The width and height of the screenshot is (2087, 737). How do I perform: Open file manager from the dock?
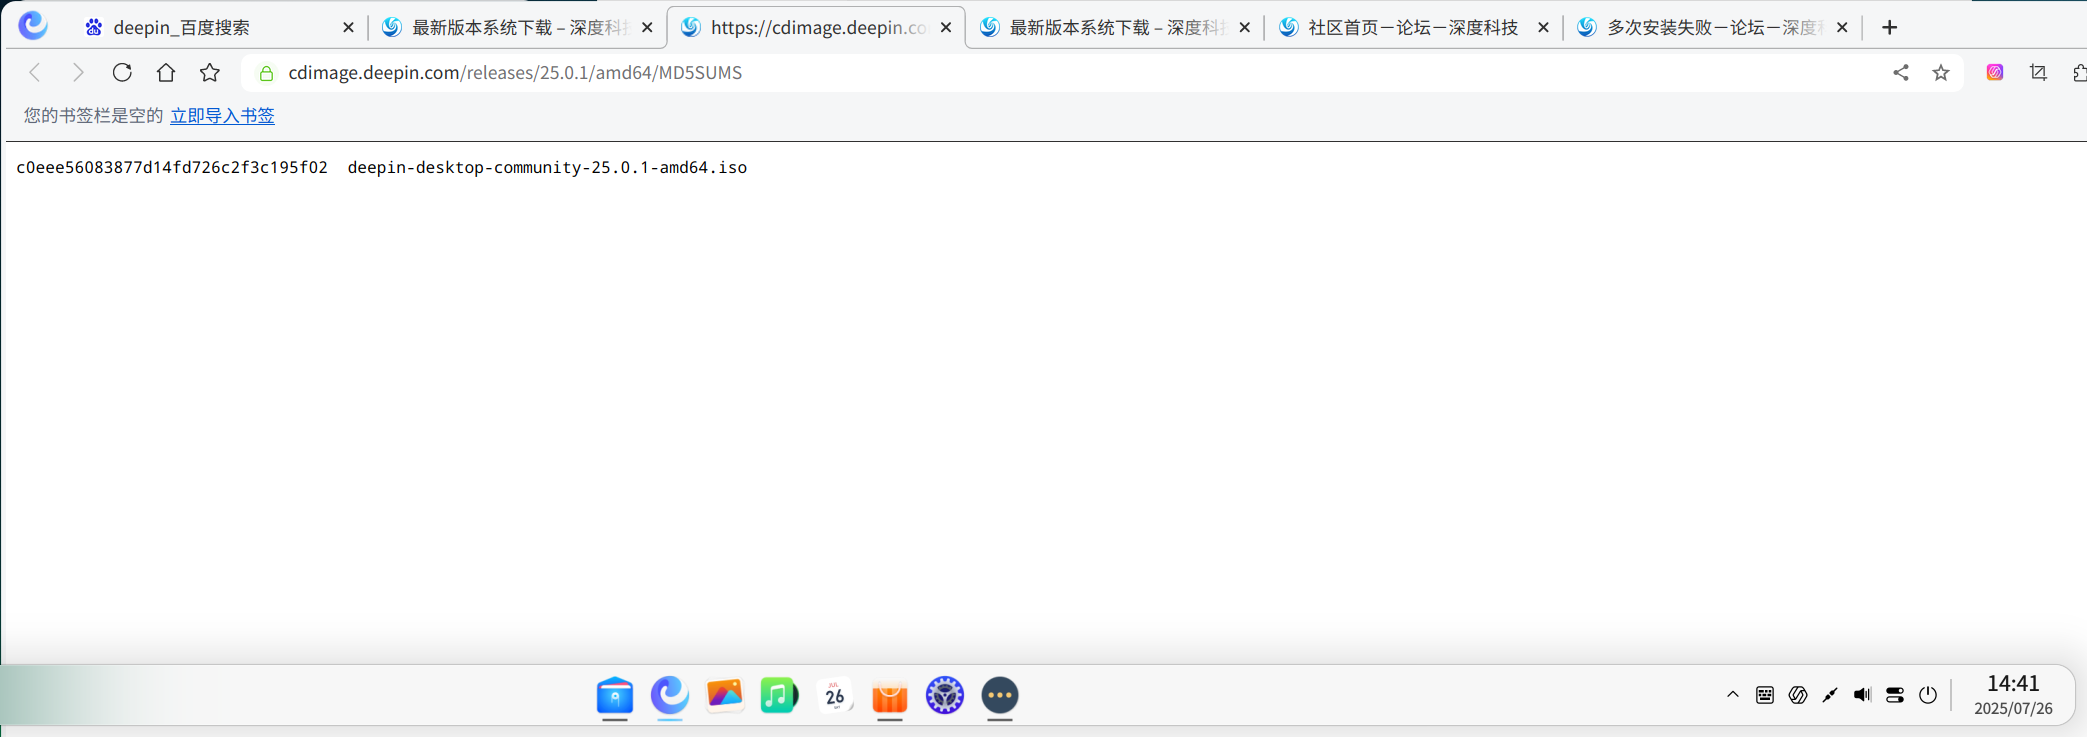coord(615,696)
